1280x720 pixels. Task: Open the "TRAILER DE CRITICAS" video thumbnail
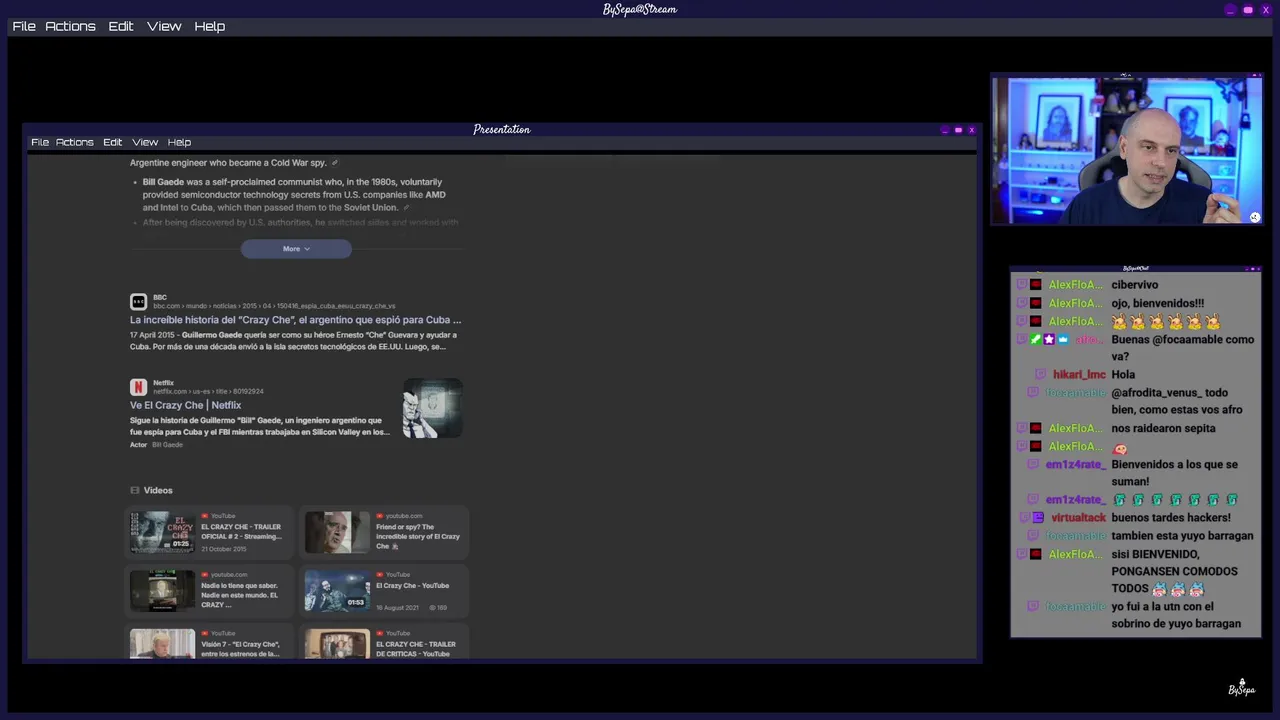tap(337, 643)
